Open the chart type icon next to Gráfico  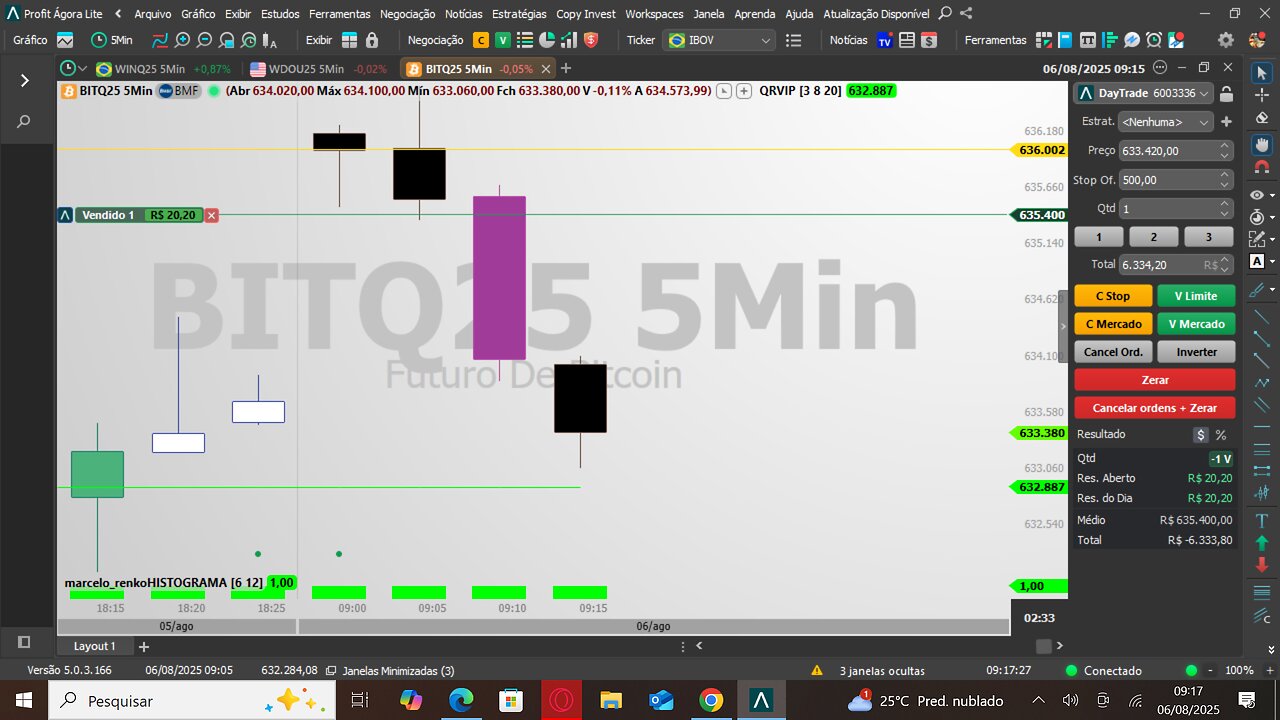[x=65, y=40]
